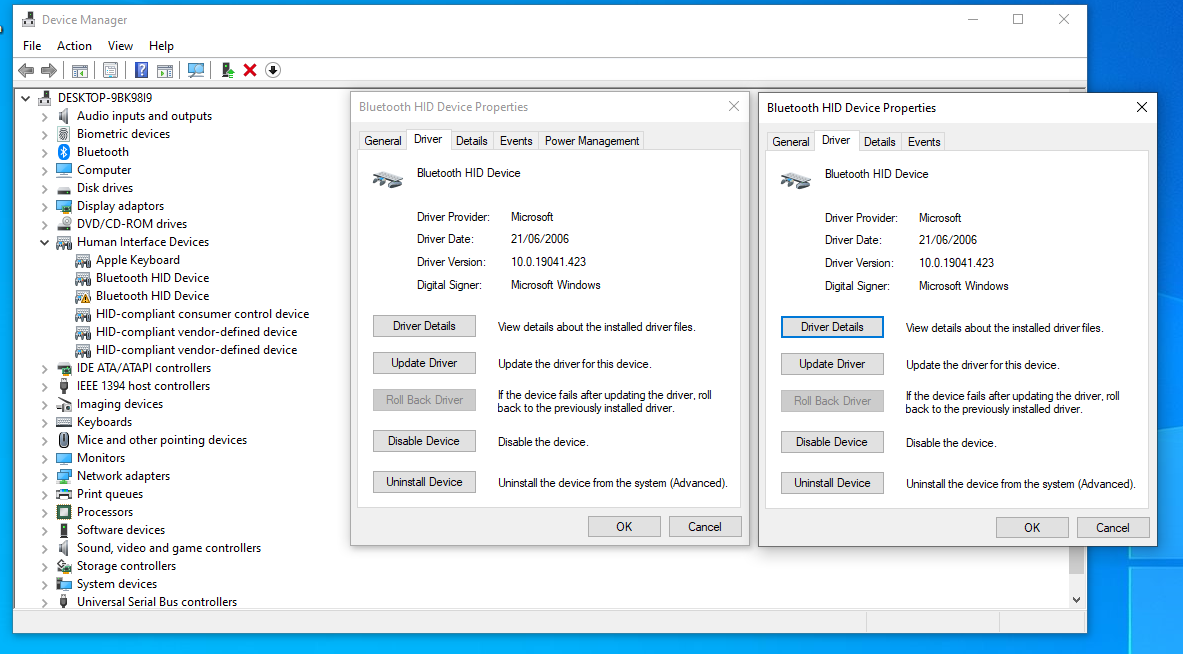The width and height of the screenshot is (1183, 654).
Task: Open the Action menu
Action: click(74, 46)
